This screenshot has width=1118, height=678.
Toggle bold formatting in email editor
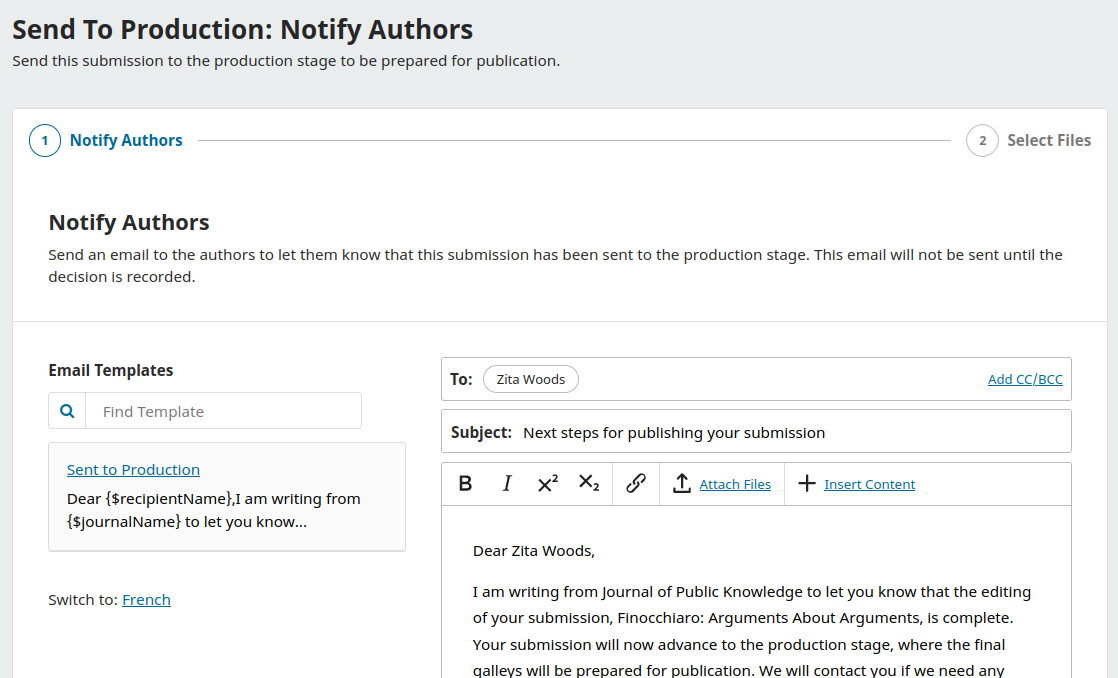click(465, 484)
